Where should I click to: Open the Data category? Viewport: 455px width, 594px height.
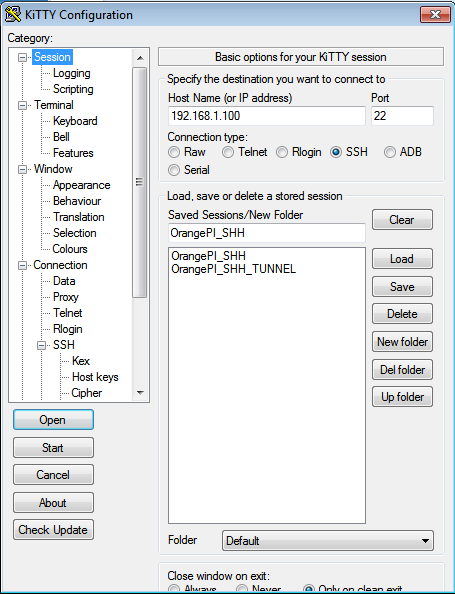click(64, 281)
